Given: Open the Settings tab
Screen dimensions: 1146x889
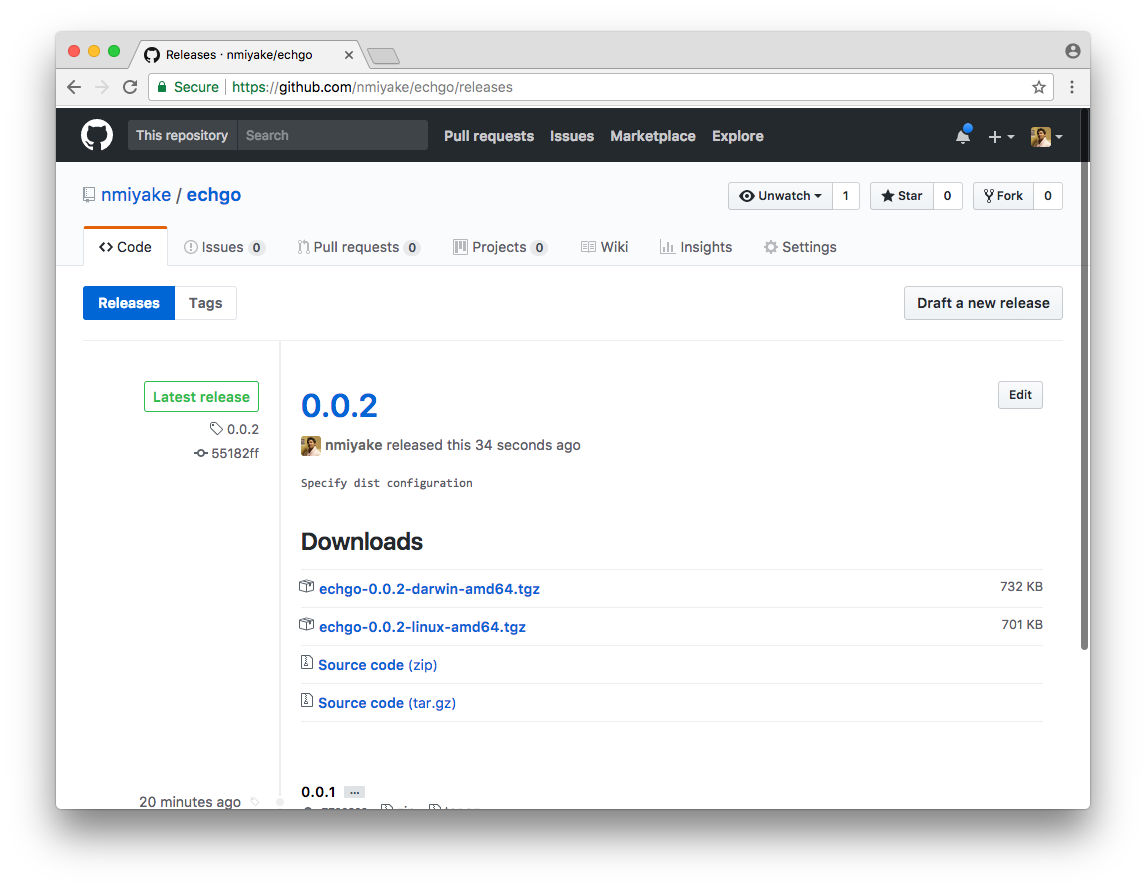Looking at the screenshot, I should (800, 247).
